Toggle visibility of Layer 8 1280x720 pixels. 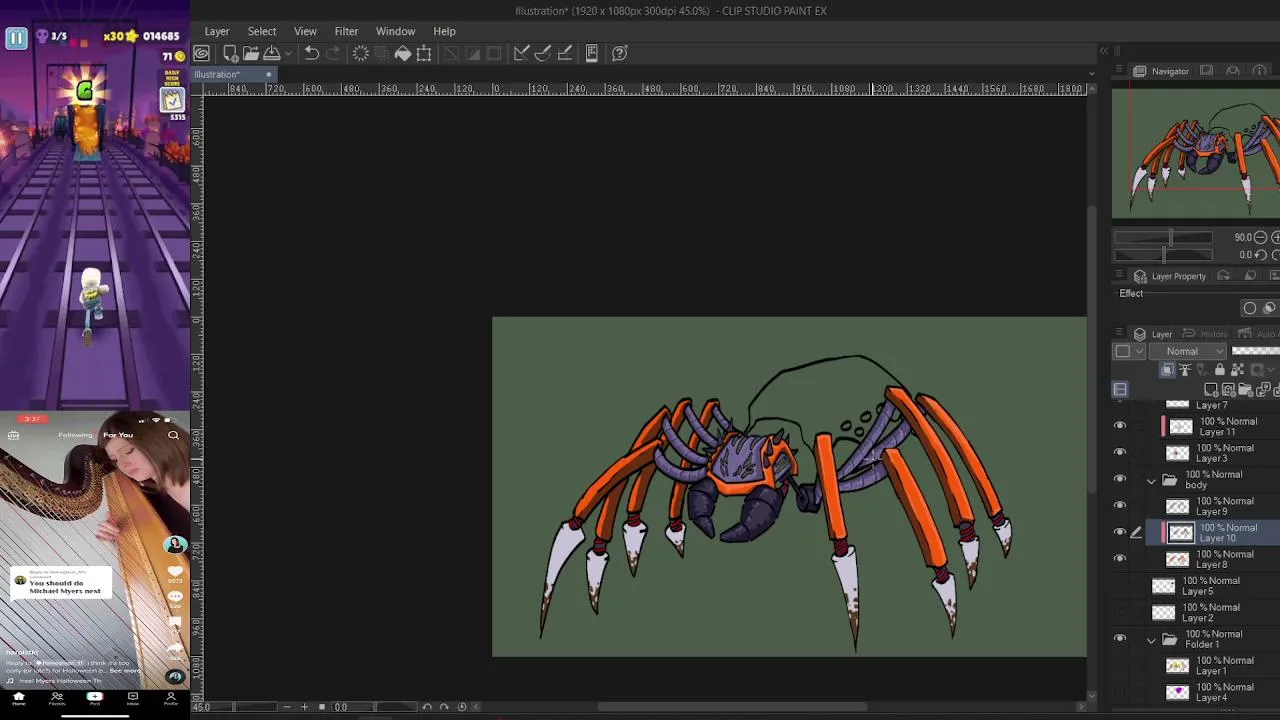click(1120, 558)
